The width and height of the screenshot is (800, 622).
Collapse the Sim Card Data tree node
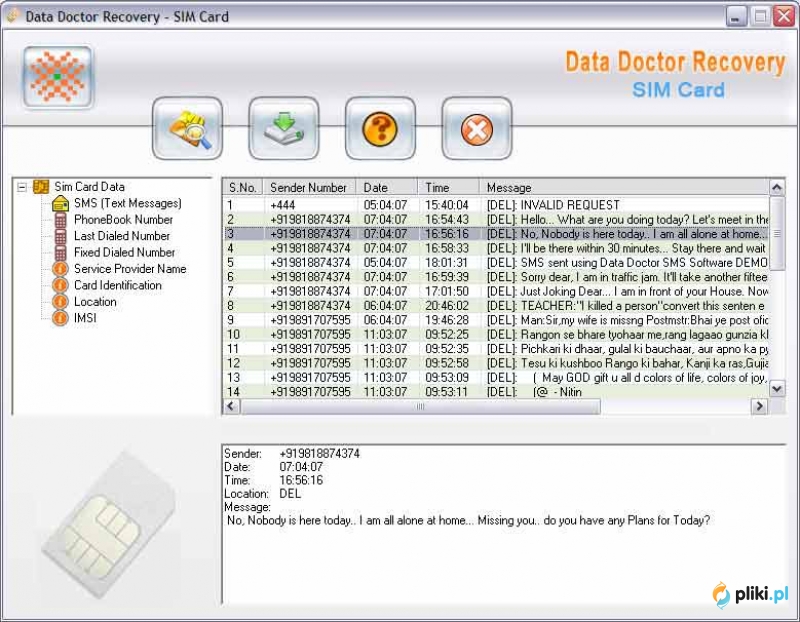[21, 187]
